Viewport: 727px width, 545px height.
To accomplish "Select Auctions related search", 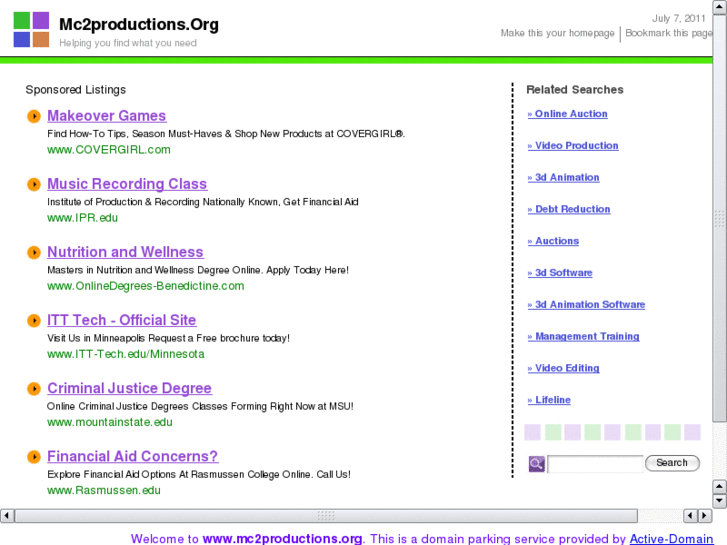I will coord(553,241).
